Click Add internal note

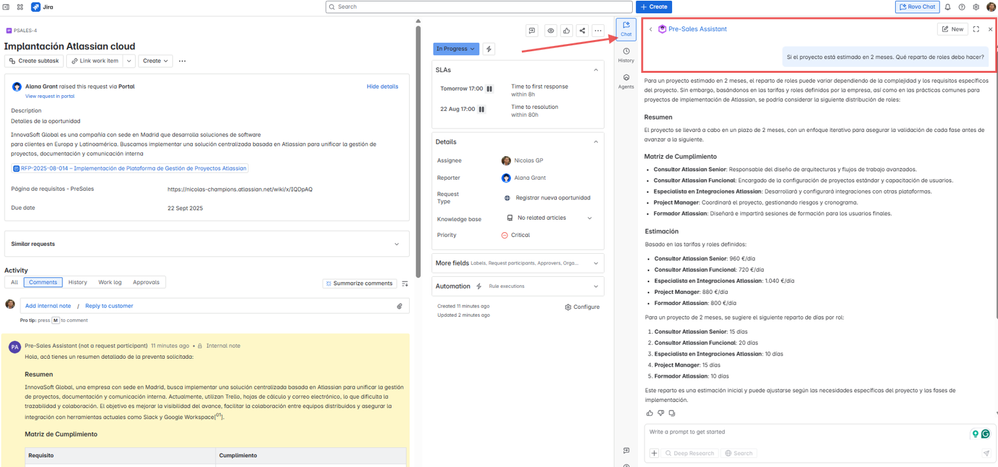coord(48,306)
